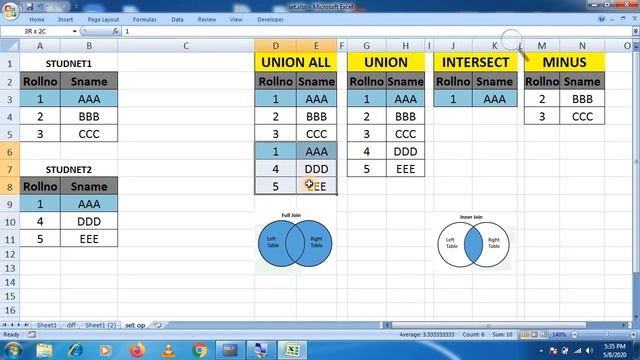The image size is (640, 360).
Task: Select column D header
Action: pos(276,46)
